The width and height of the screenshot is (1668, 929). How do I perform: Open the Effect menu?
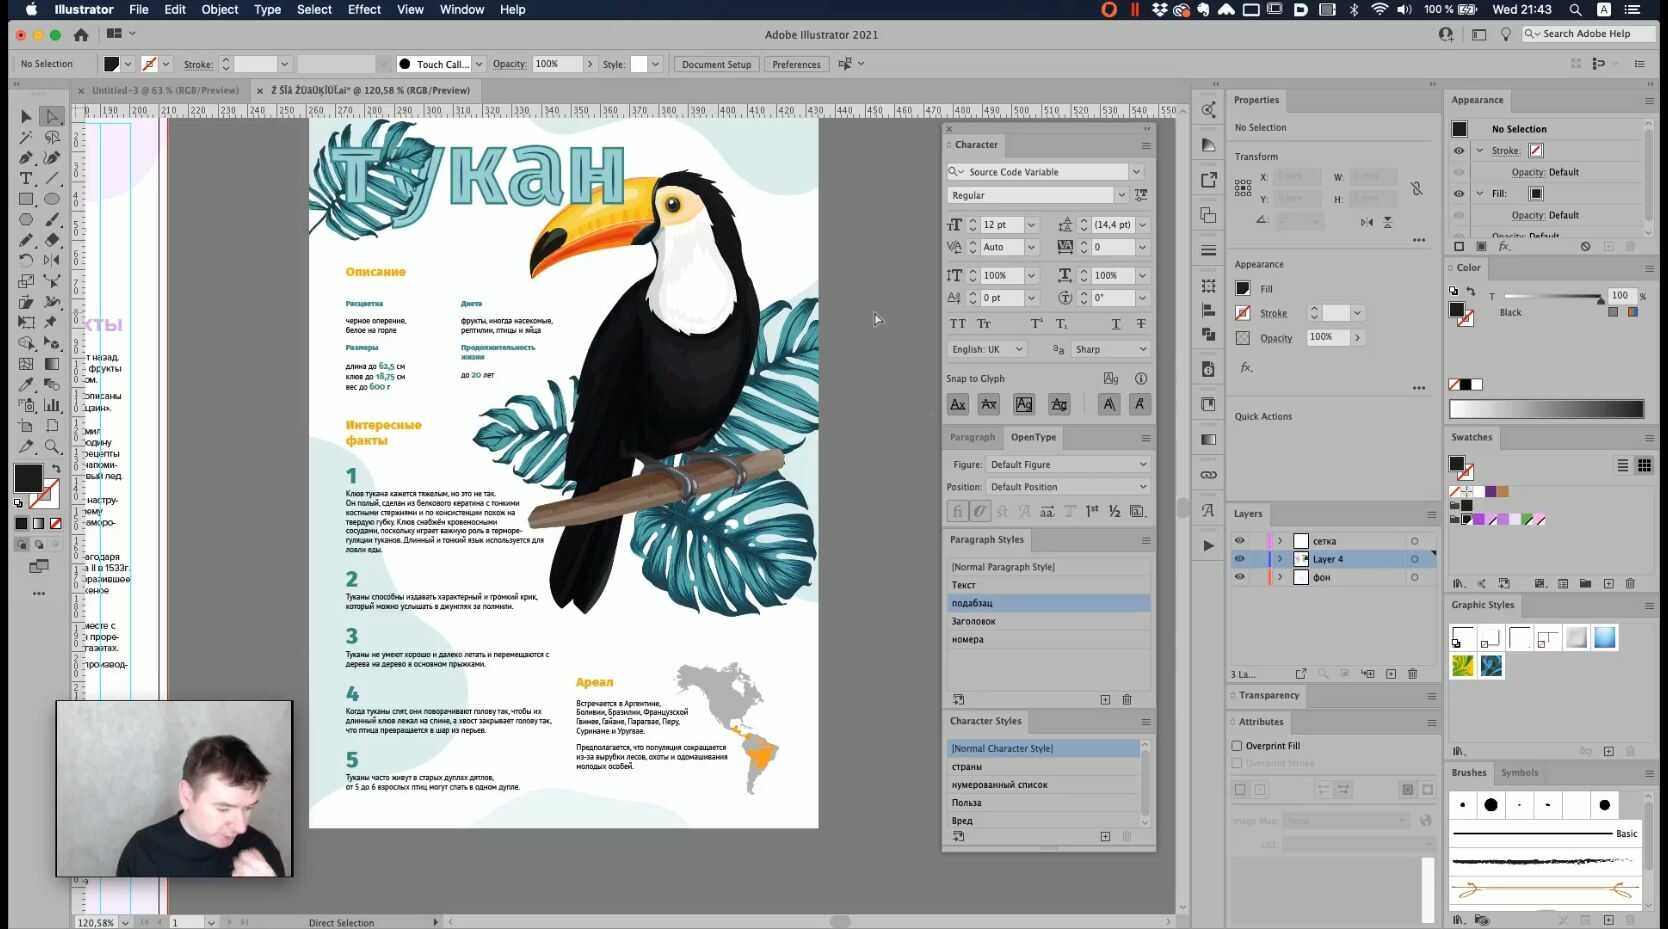[364, 10]
